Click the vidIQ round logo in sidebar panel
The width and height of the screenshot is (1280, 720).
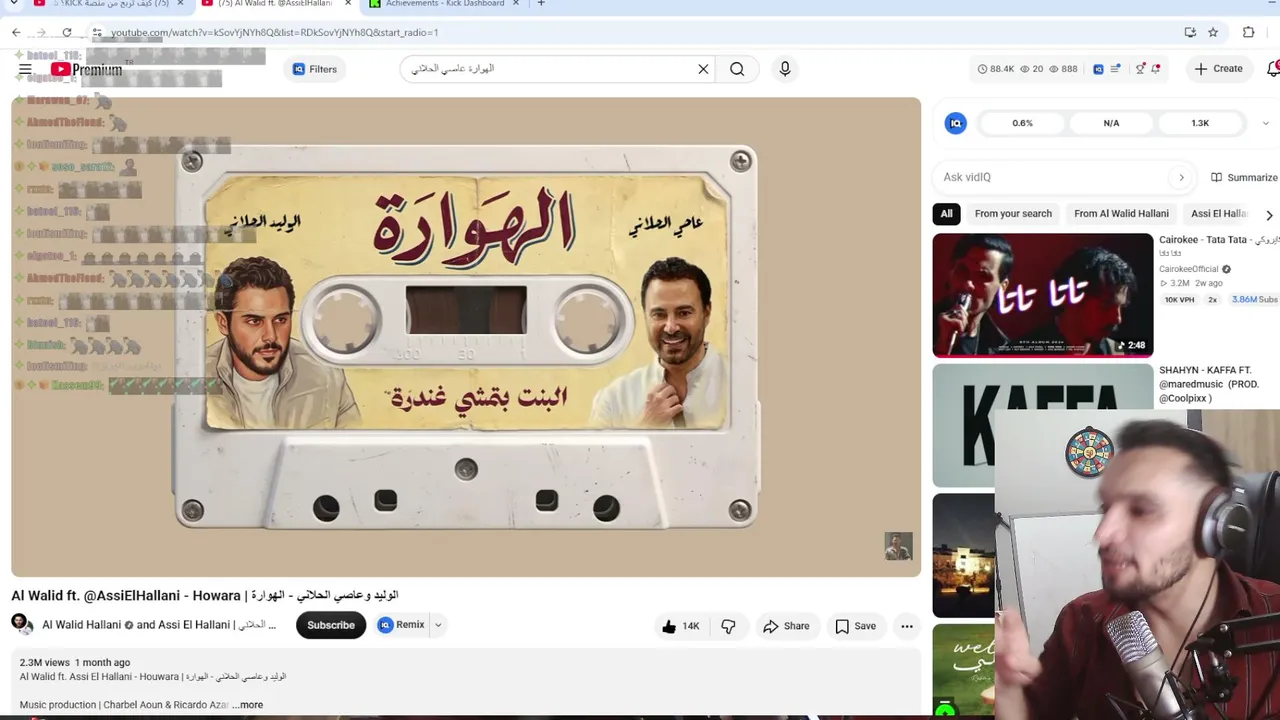tap(956, 123)
